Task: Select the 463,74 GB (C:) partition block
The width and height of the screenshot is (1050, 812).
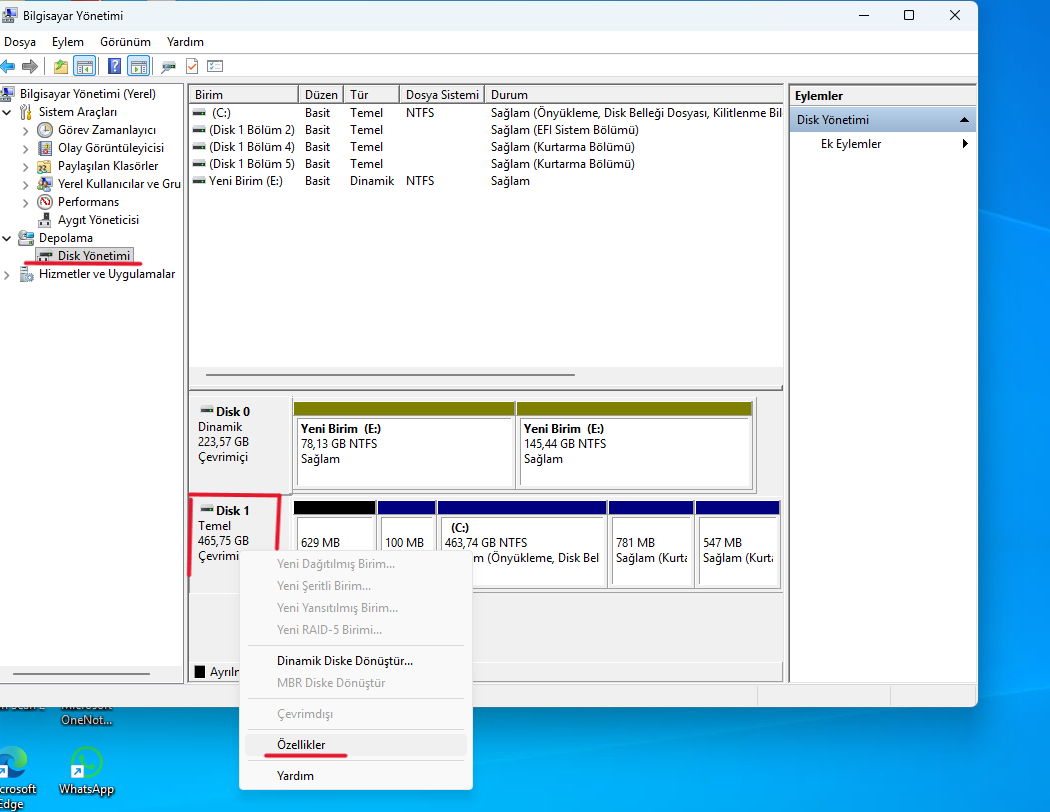Action: click(522, 544)
